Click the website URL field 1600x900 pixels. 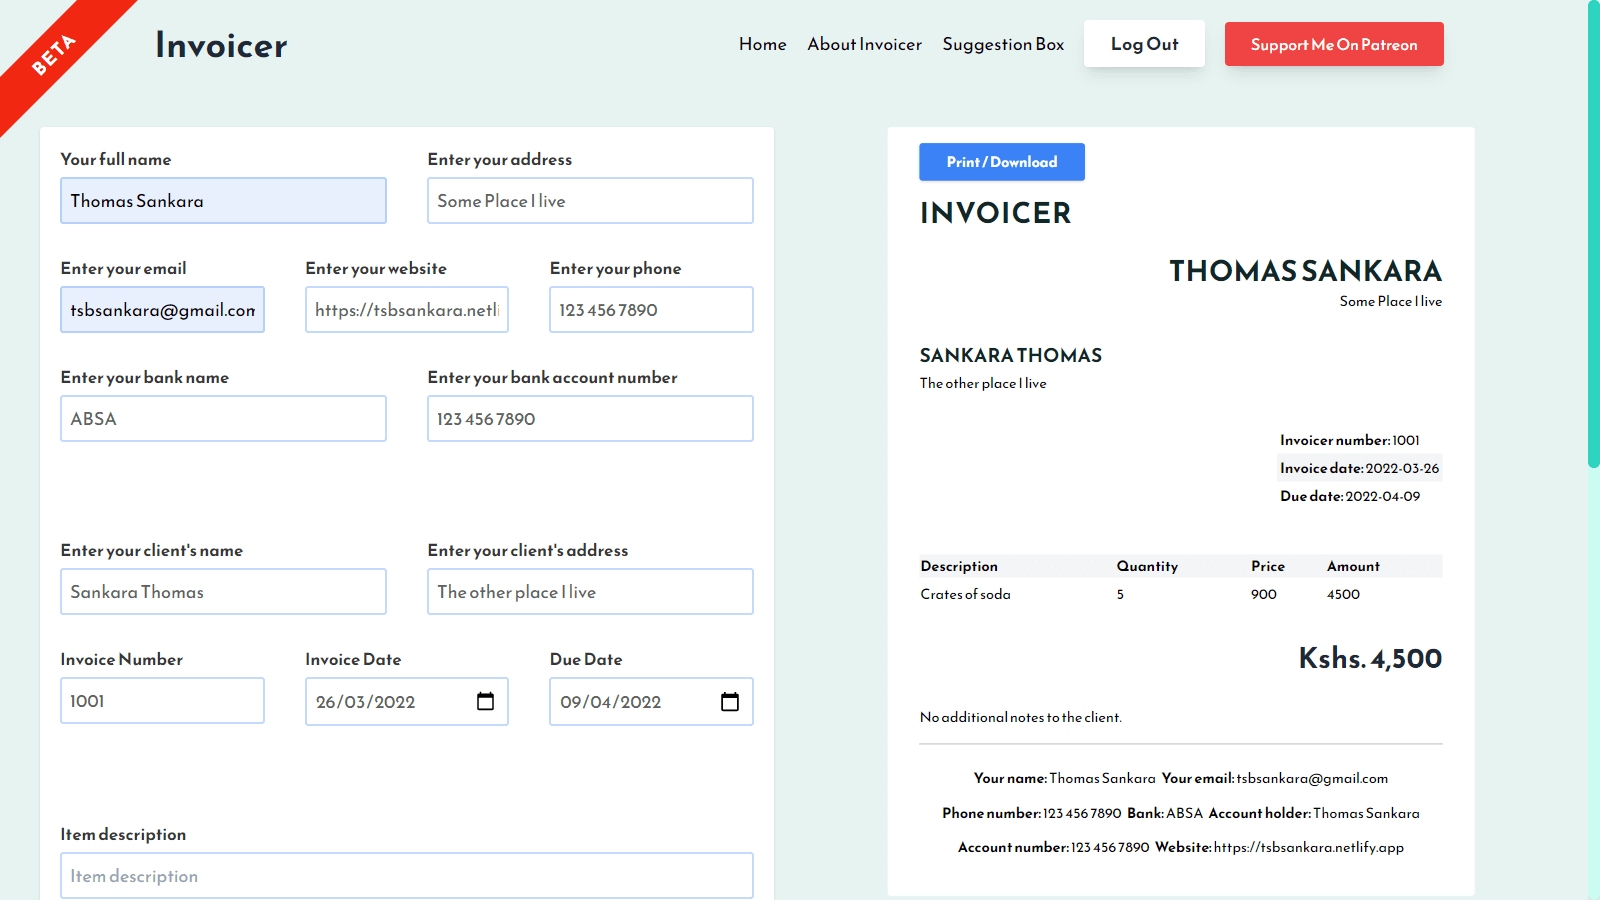pos(406,310)
